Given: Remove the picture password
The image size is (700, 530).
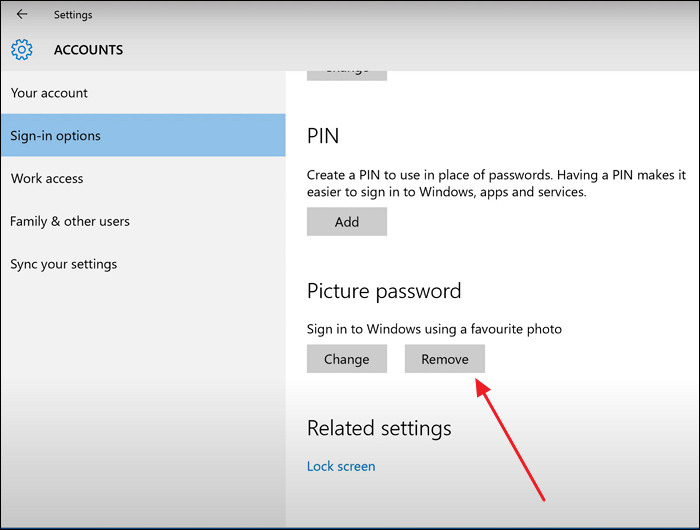Looking at the screenshot, I should (445, 359).
